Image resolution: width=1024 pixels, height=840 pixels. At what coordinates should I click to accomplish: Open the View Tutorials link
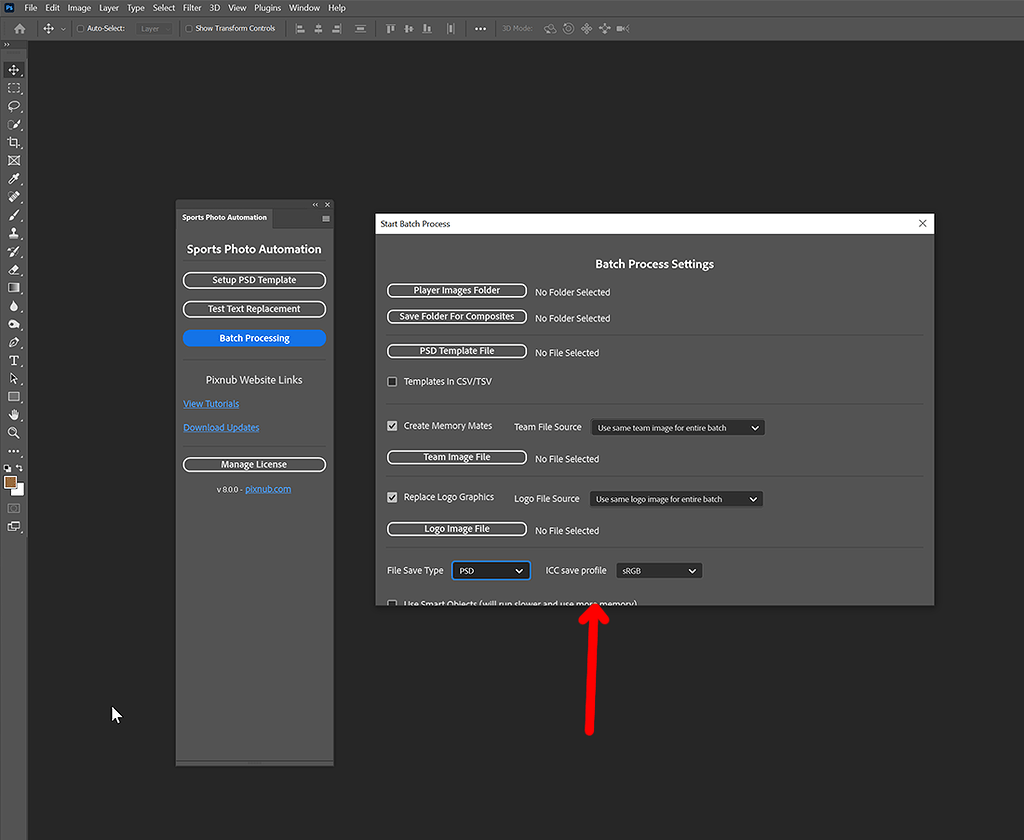[x=211, y=404]
